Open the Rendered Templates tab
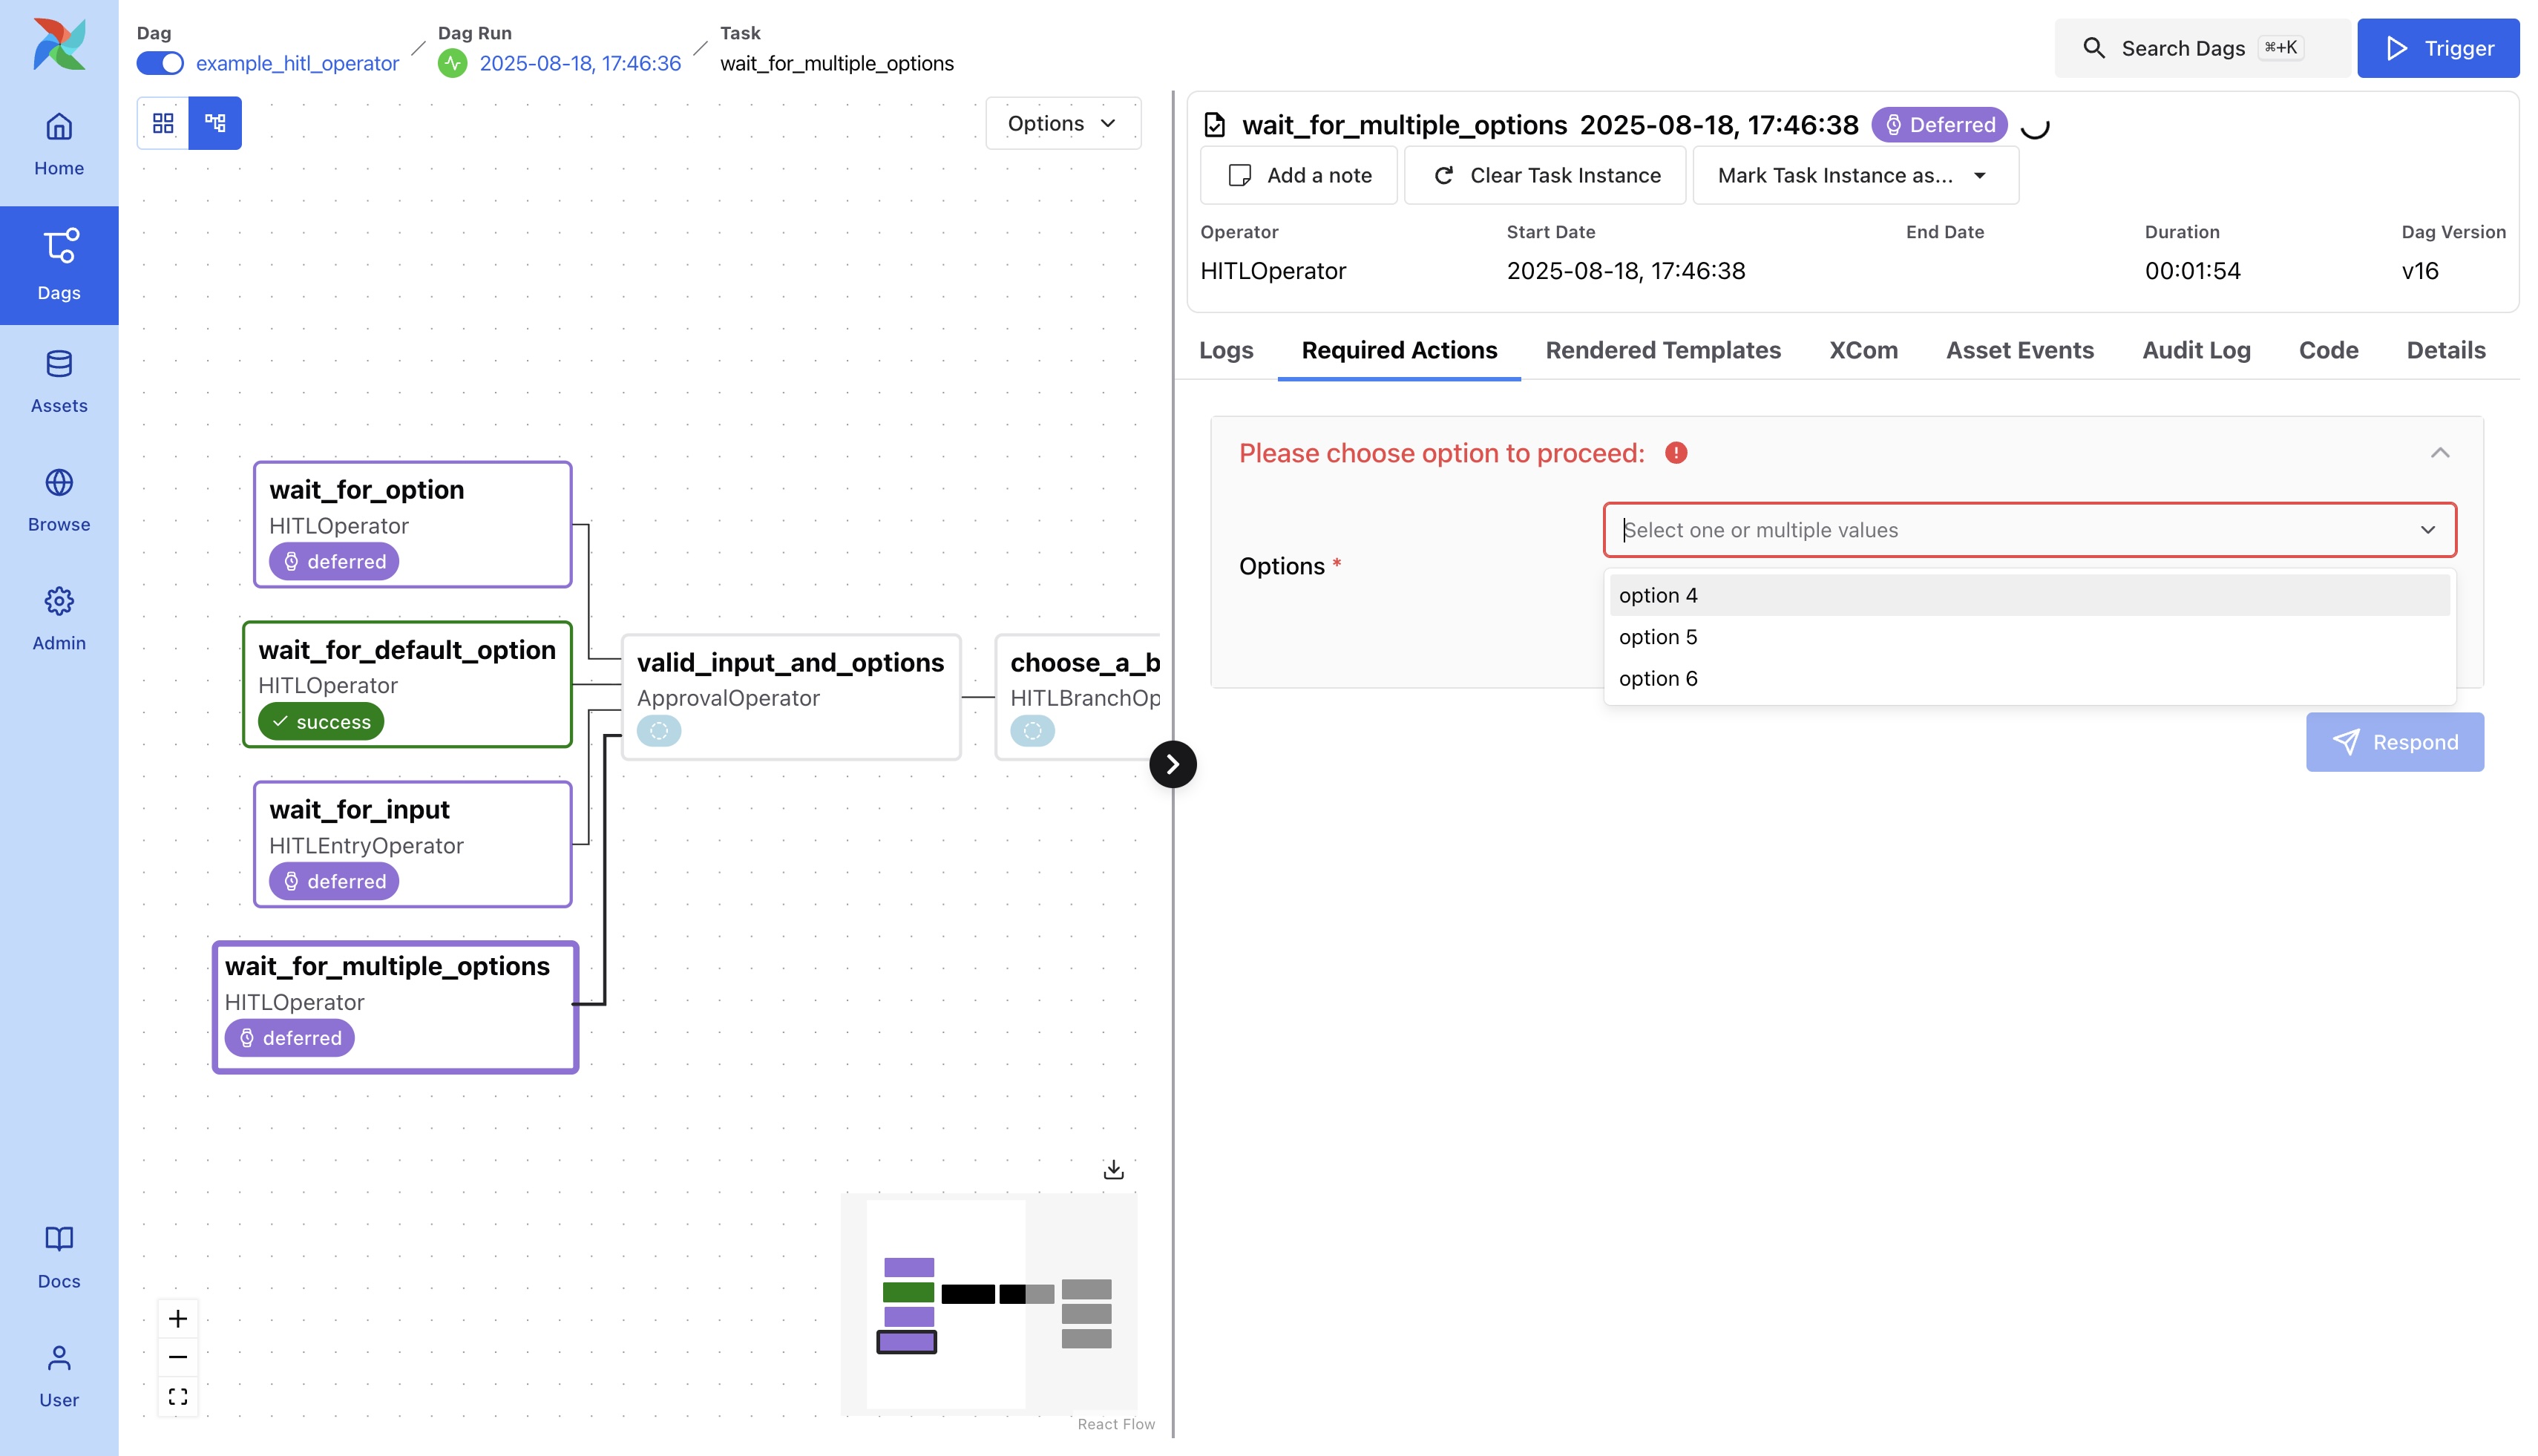The width and height of the screenshot is (2538, 1456). 1663,350
